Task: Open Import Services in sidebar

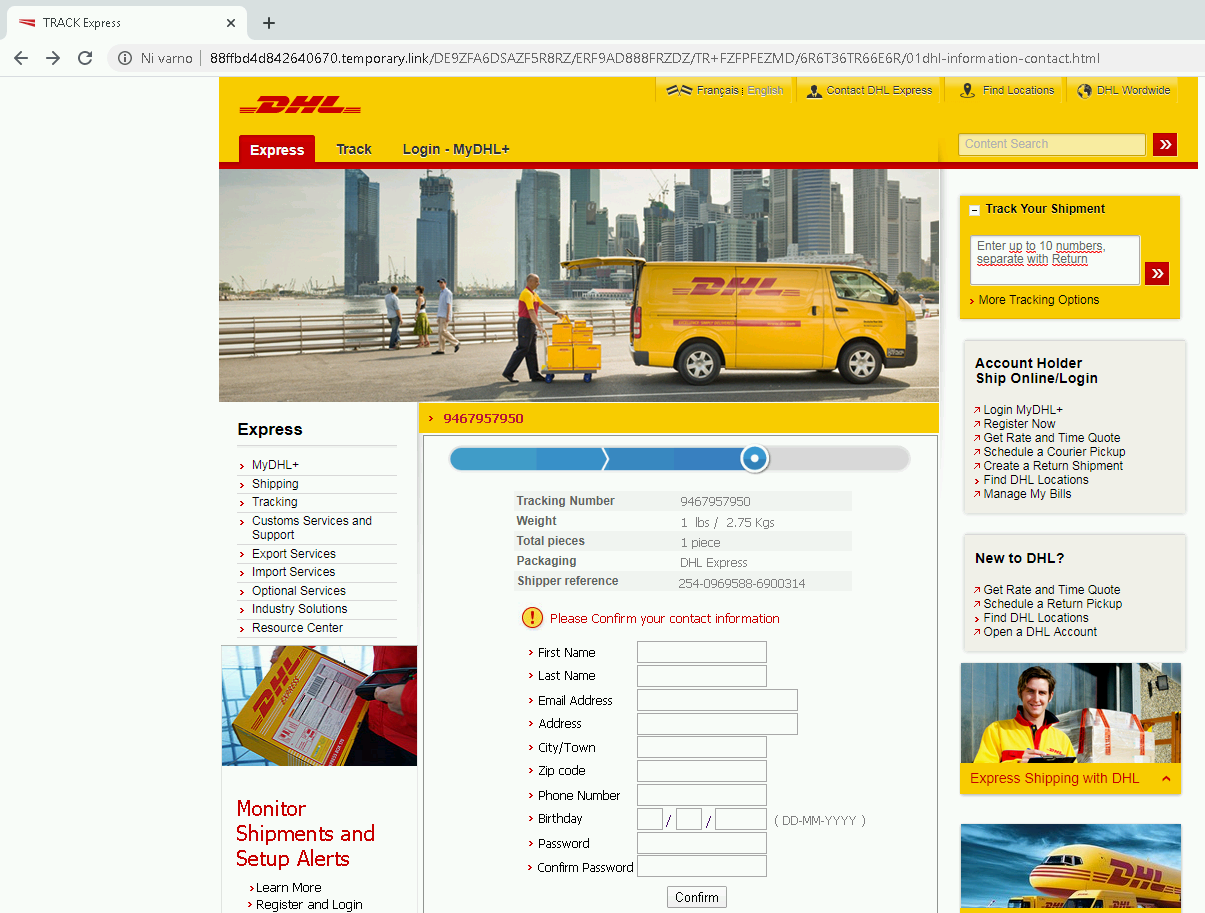Action: click(x=293, y=572)
